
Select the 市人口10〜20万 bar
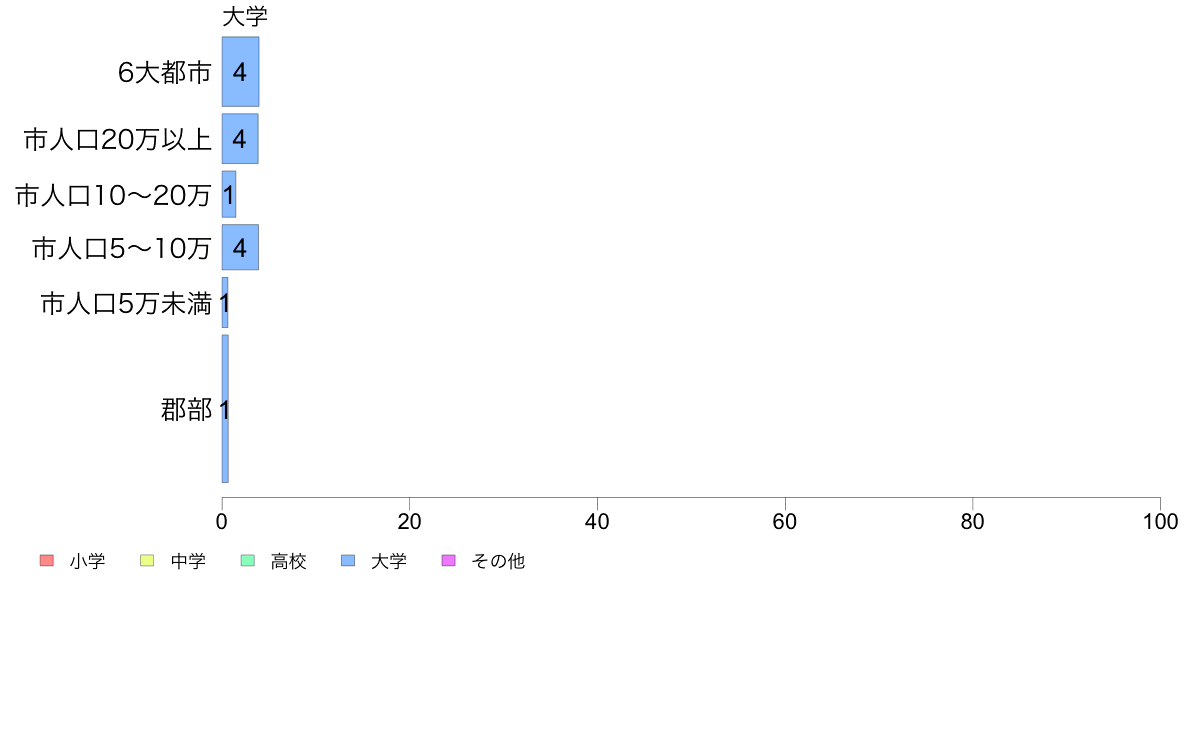[x=229, y=194]
